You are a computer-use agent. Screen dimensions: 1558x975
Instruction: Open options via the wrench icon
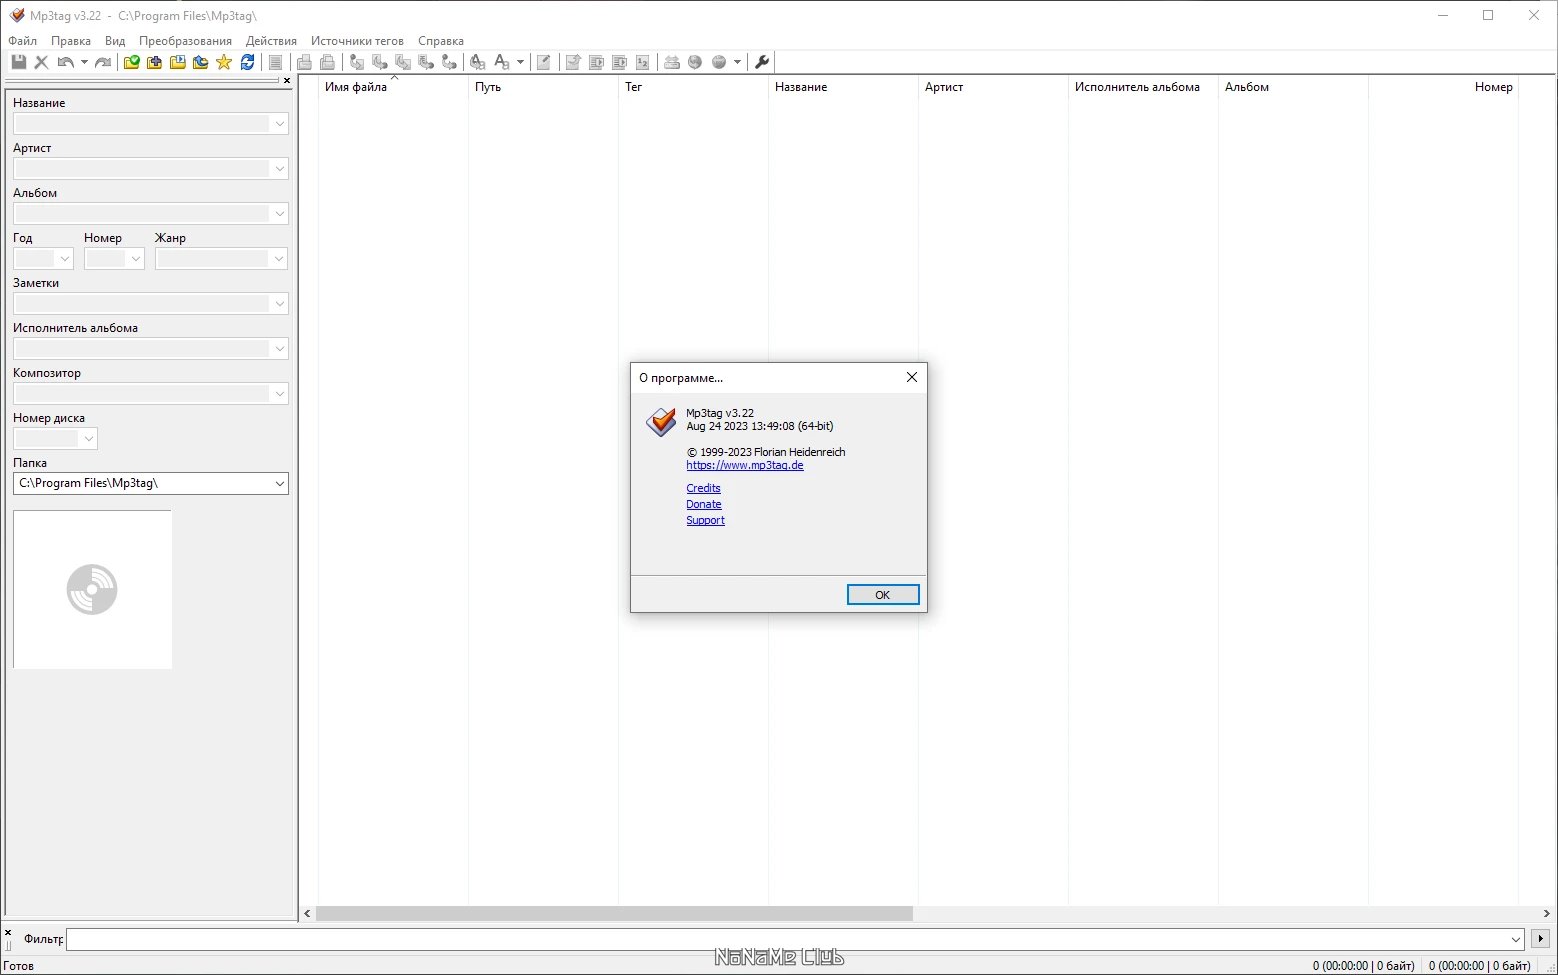click(x=762, y=62)
